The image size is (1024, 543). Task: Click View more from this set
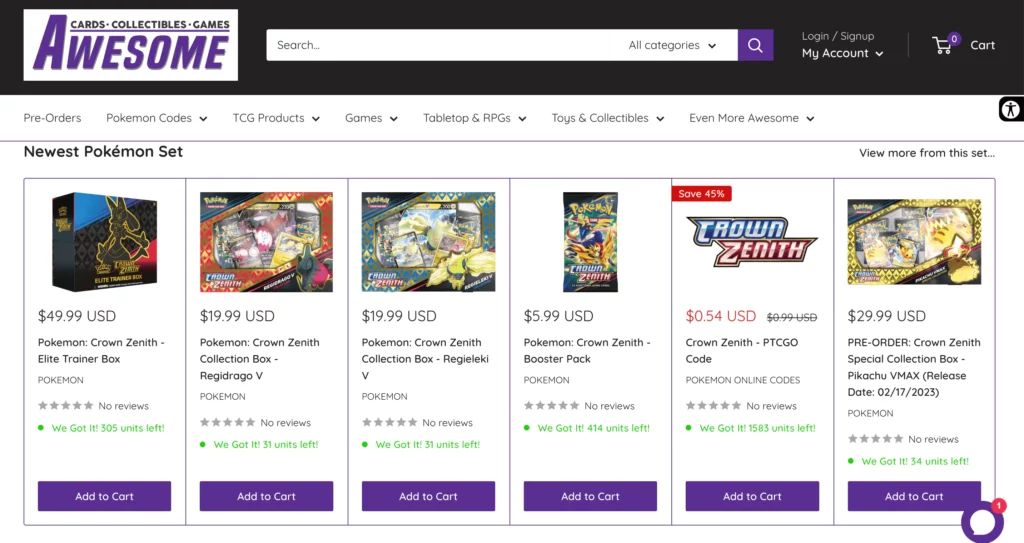click(x=927, y=153)
